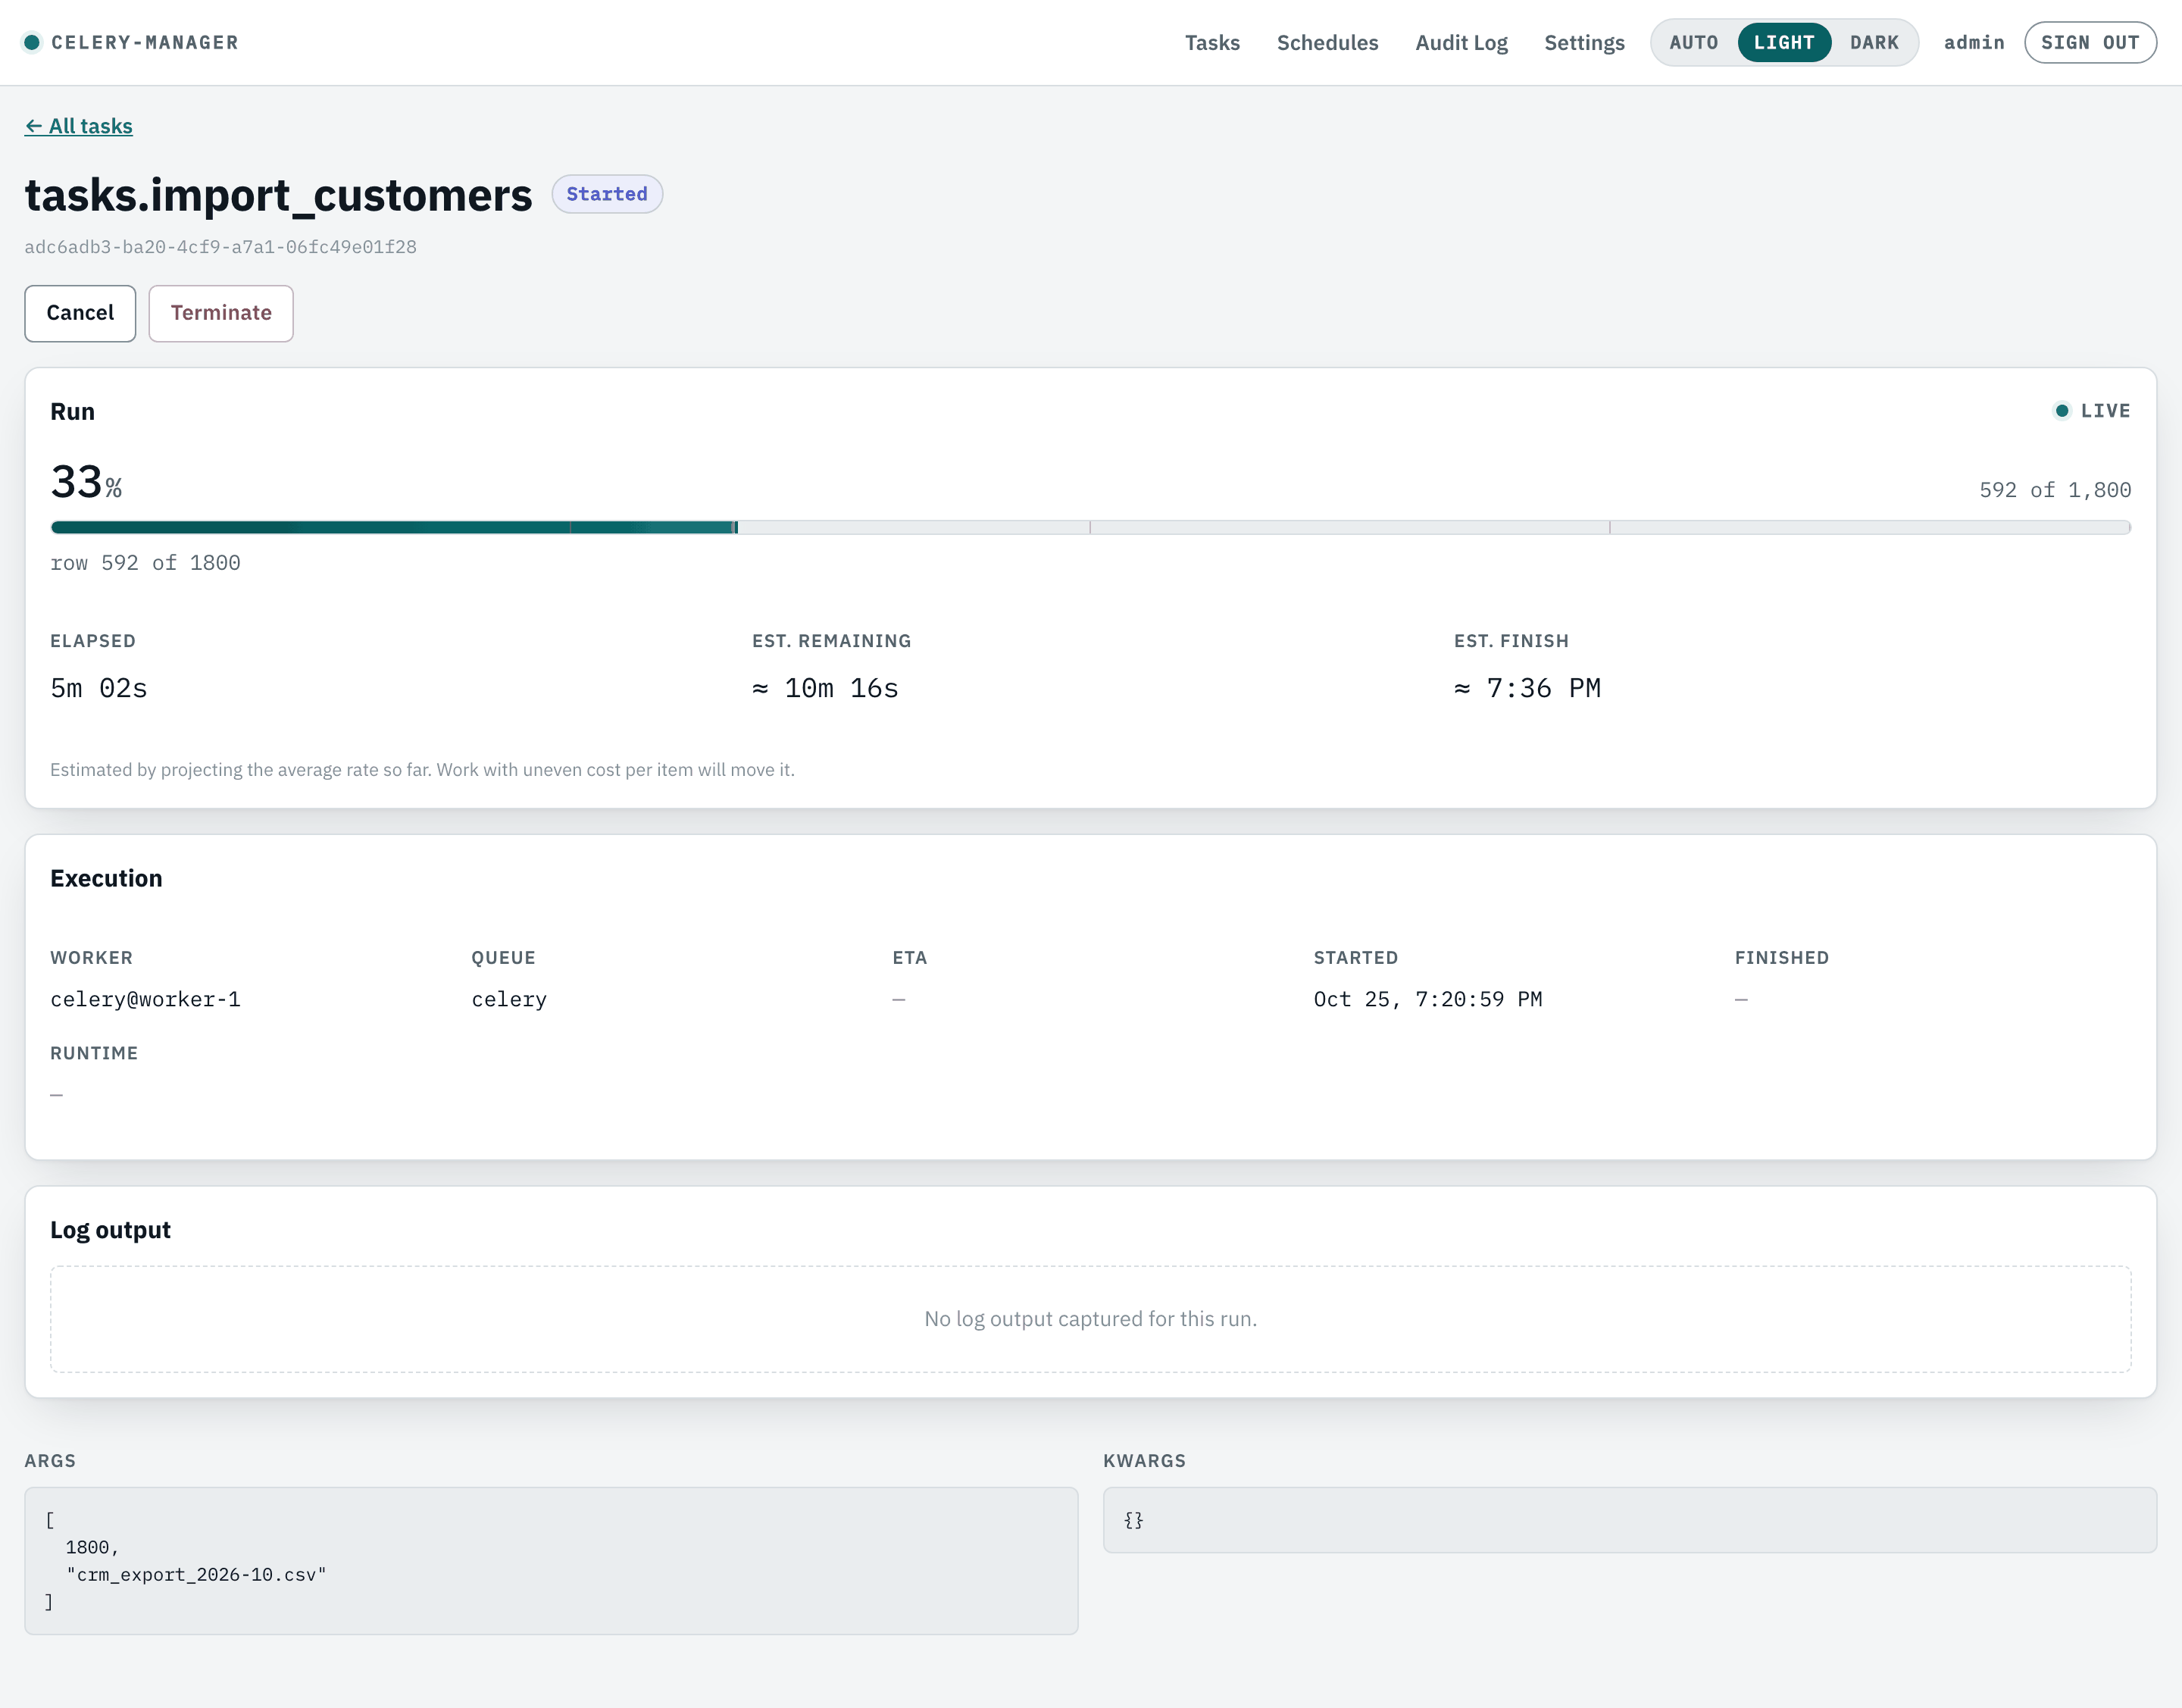
Task: Click the started timestamp Oct 25
Action: 1427,999
